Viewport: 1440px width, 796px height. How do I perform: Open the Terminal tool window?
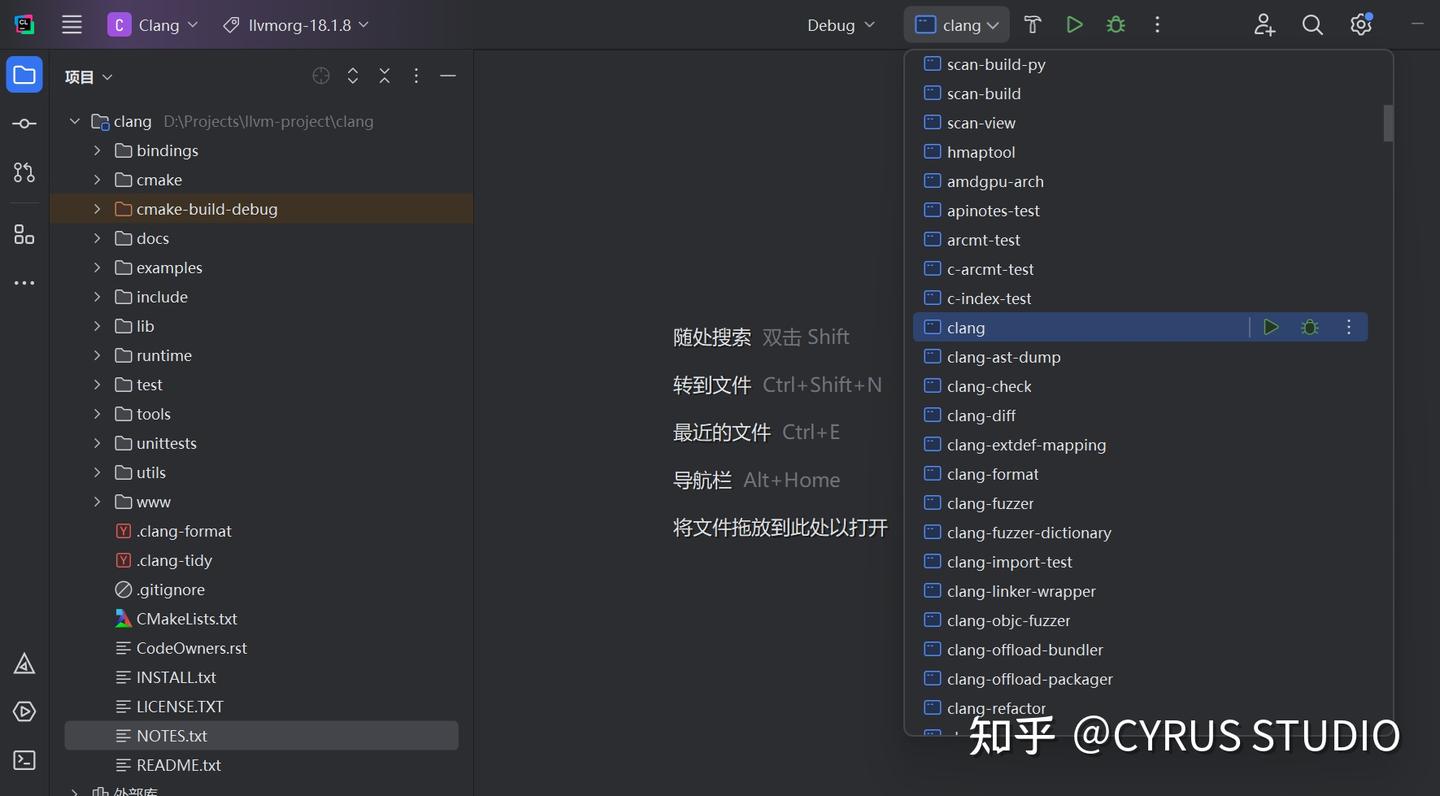coord(24,761)
